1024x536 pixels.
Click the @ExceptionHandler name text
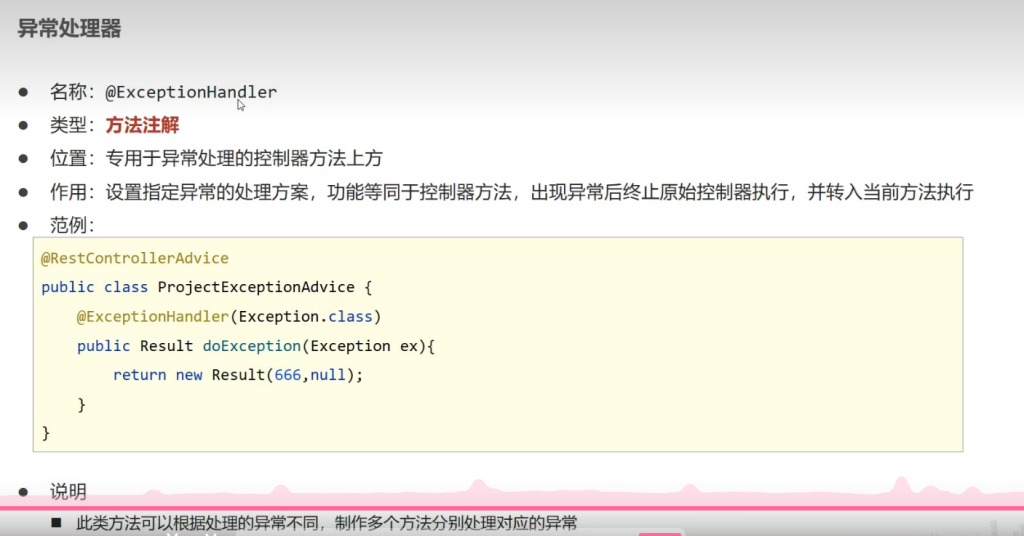click(x=191, y=92)
